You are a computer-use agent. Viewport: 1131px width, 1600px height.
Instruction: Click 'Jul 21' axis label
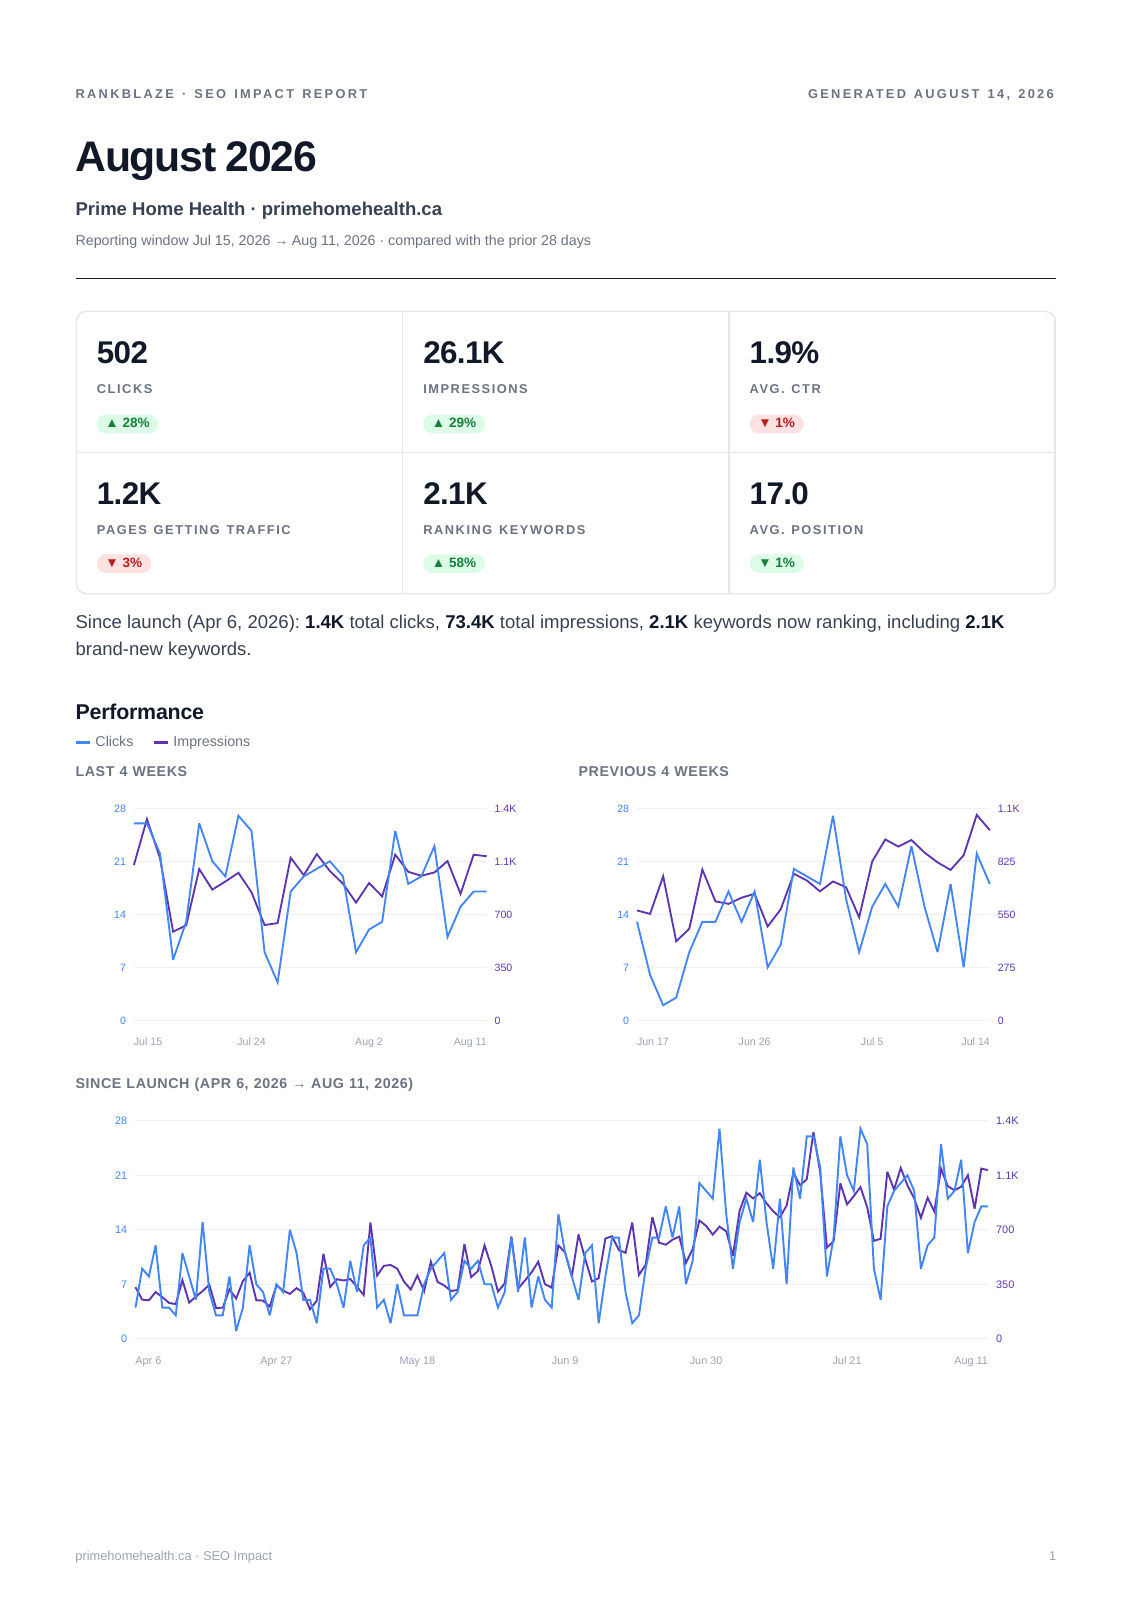point(847,1361)
